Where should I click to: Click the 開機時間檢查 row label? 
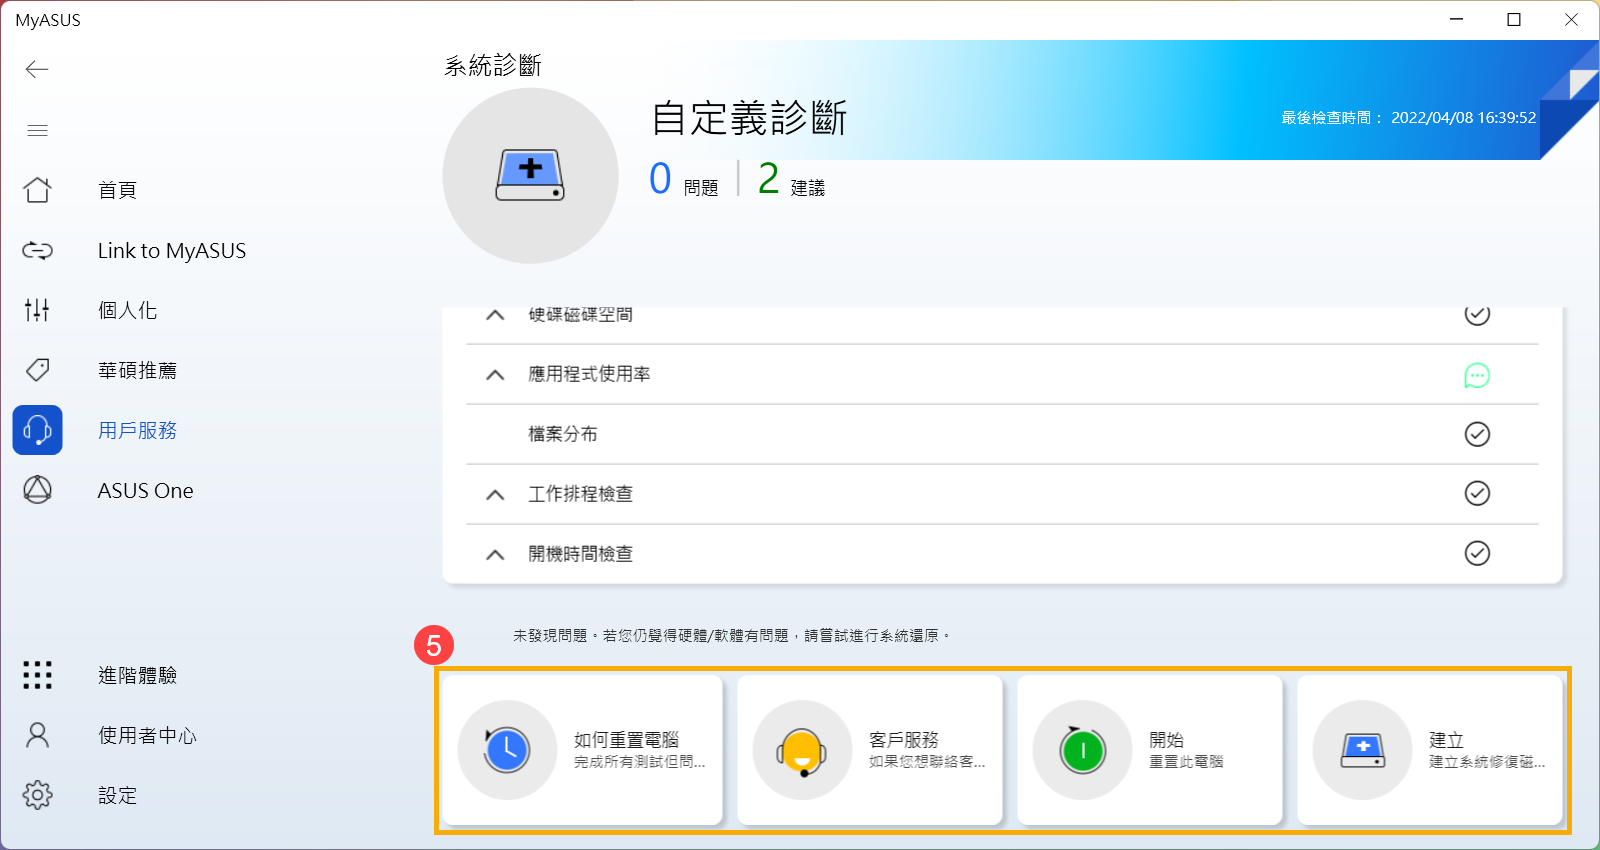(x=580, y=554)
